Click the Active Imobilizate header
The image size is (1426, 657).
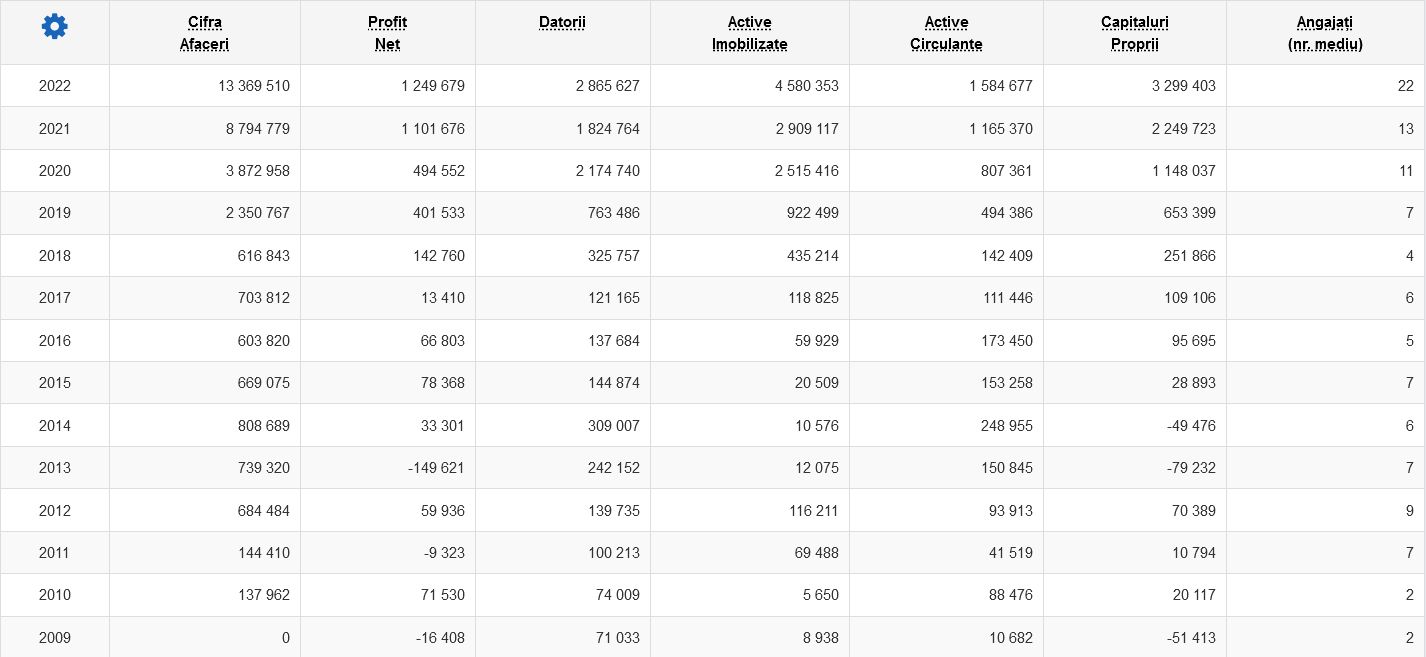click(x=749, y=33)
